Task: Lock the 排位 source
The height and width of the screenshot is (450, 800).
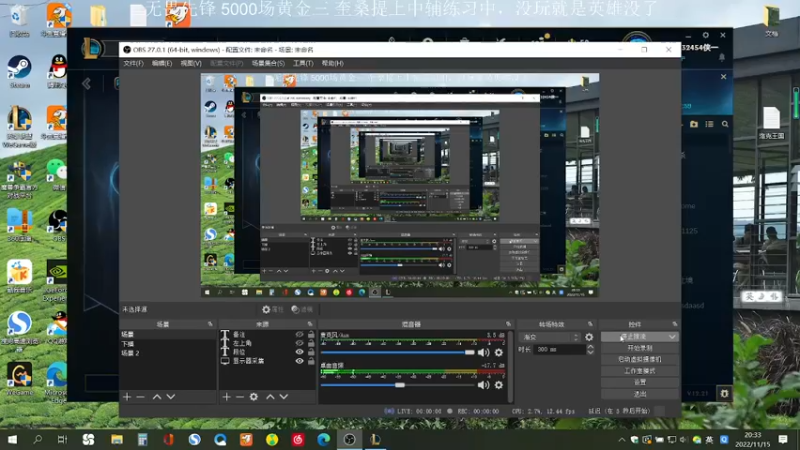Action: pyautogui.click(x=311, y=352)
